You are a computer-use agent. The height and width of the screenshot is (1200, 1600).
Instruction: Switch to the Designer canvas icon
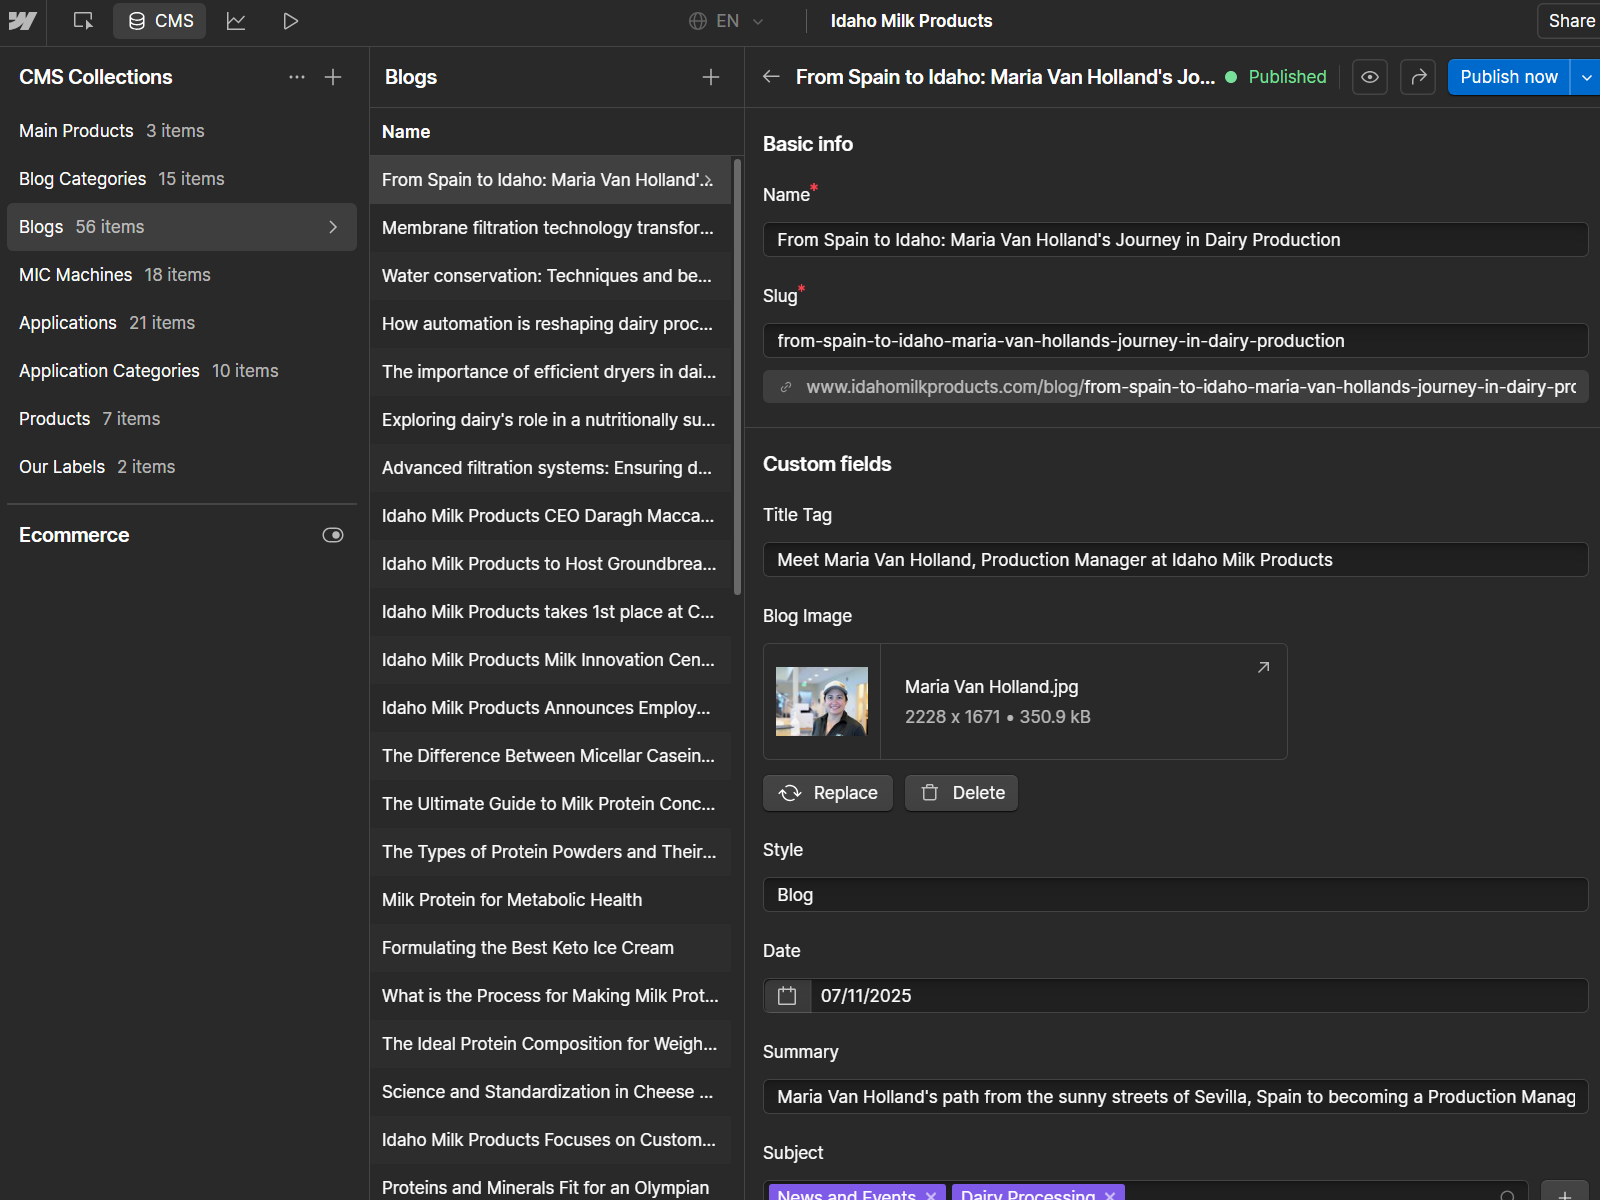pos(84,21)
